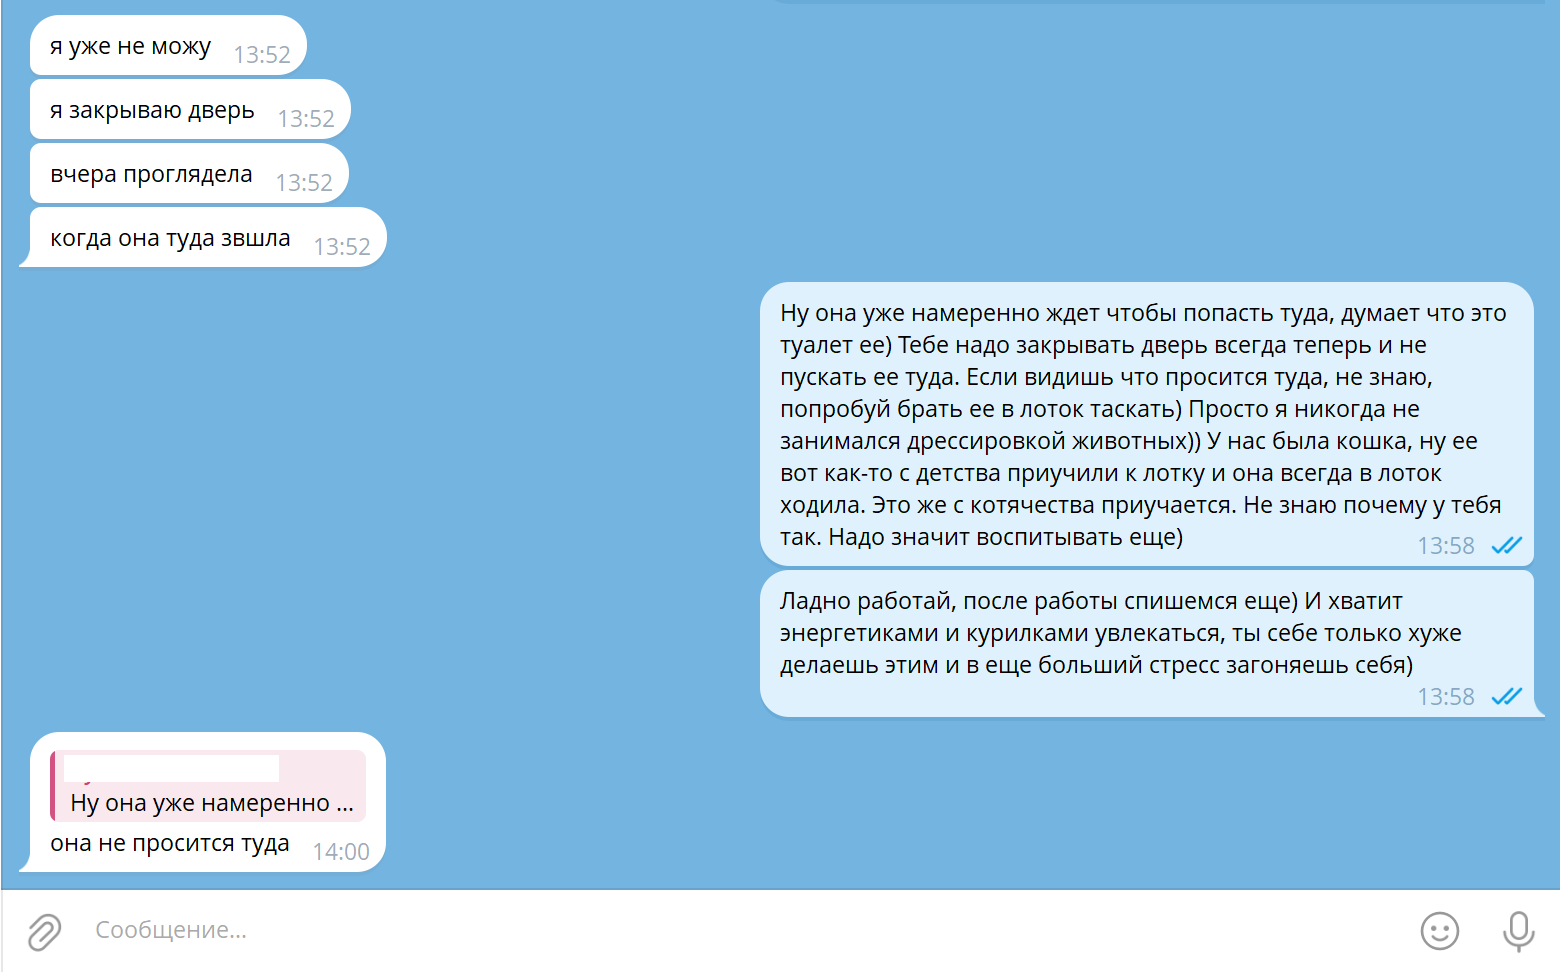1560x972 pixels.
Task: Click the microphone voice message icon
Action: 1518,931
